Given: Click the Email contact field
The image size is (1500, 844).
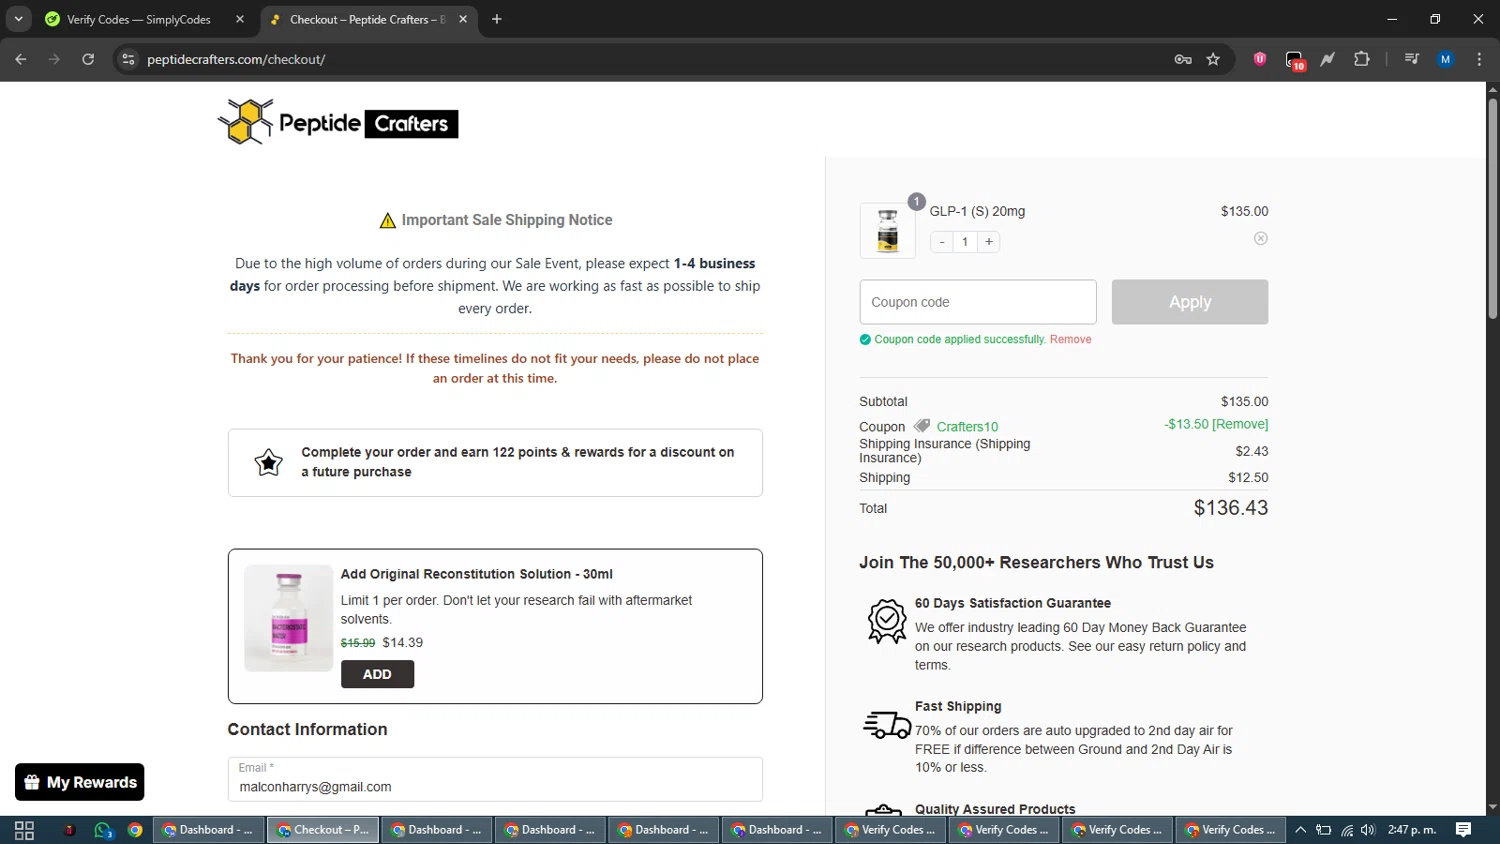Looking at the screenshot, I should pos(495,779).
